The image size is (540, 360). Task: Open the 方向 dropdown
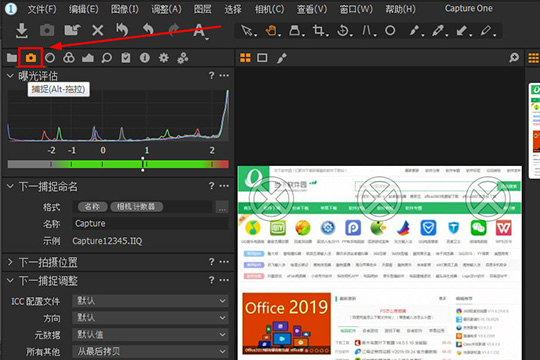tap(150, 317)
